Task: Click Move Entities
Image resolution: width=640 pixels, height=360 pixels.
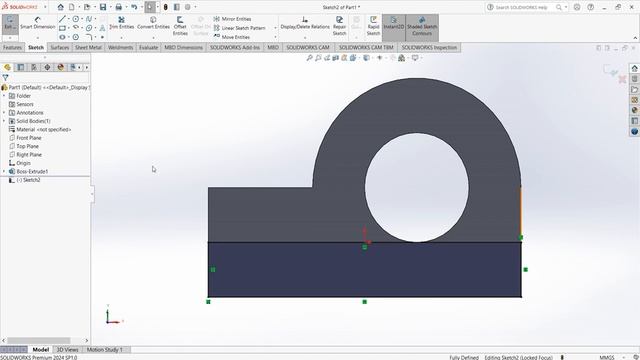Action: tap(232, 37)
